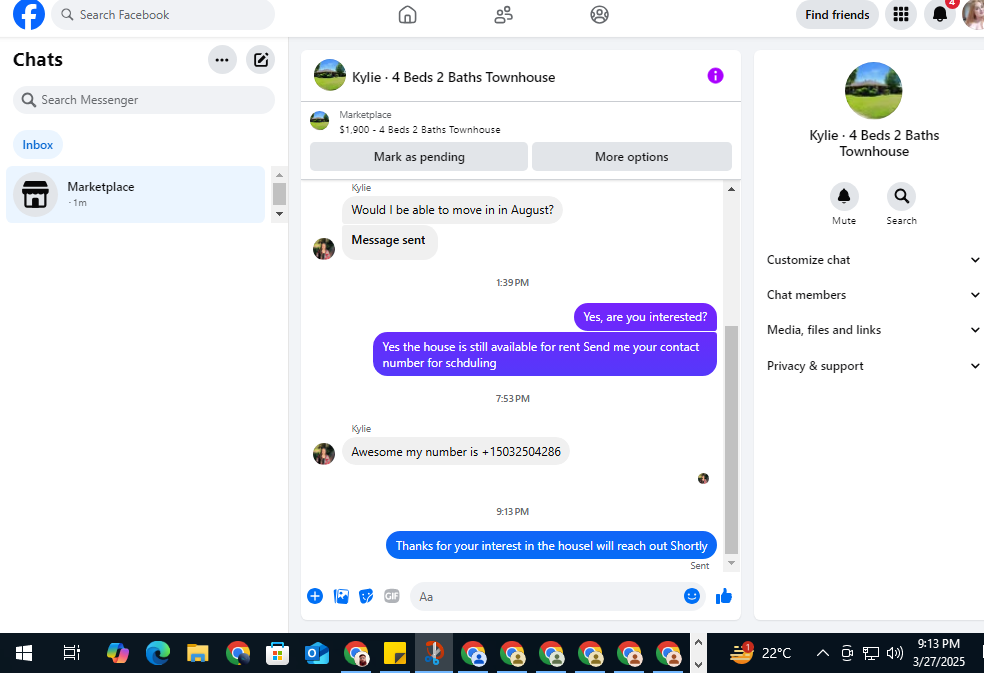Open emoji picker smiley icon
The height and width of the screenshot is (673, 984).
(692, 596)
